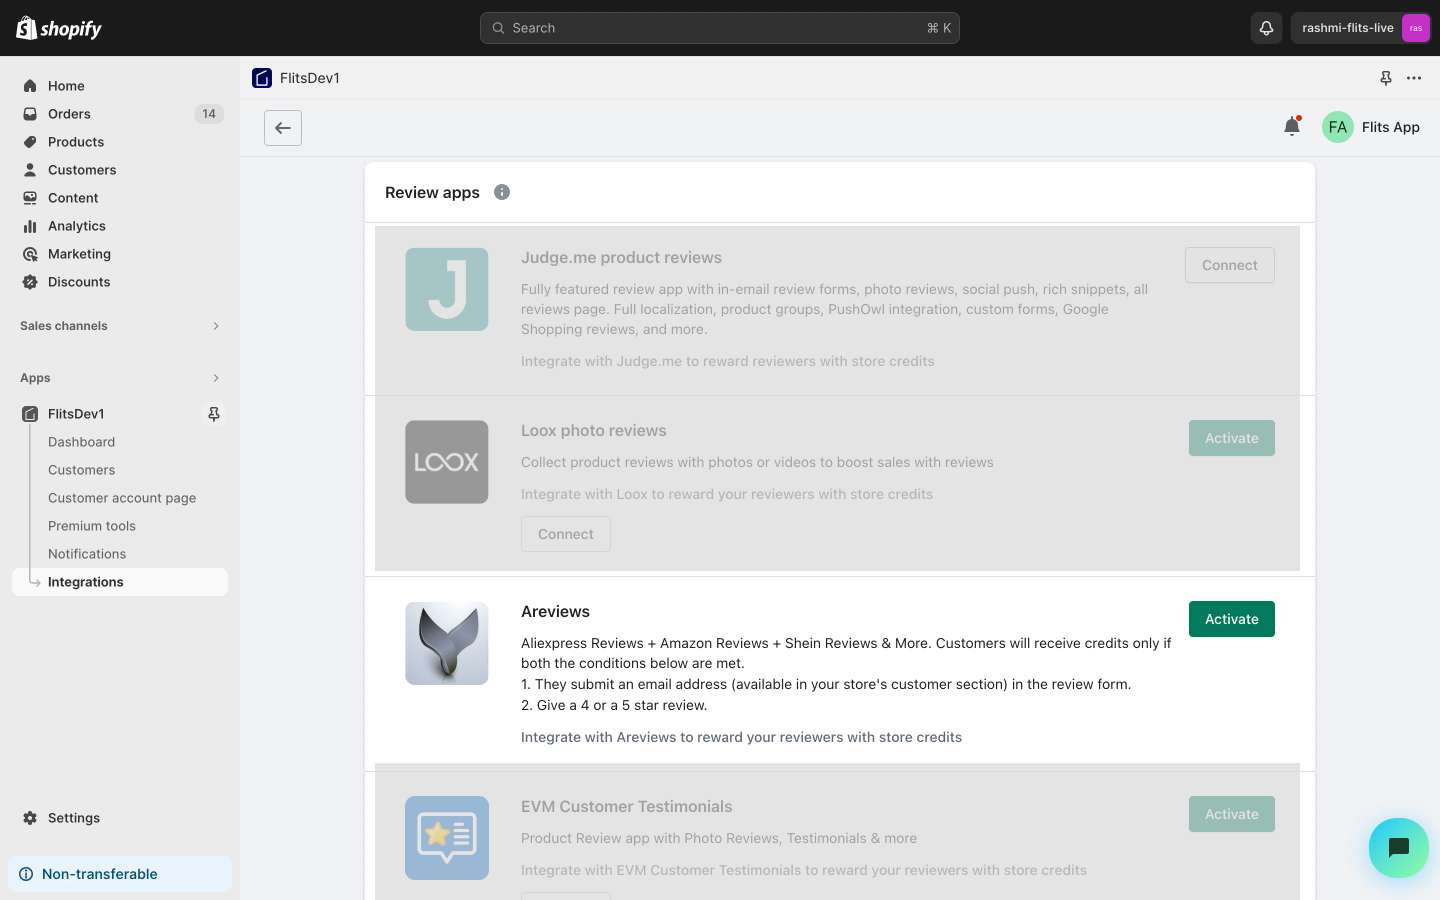Click the FA avatar for Flits App

(x=1338, y=127)
